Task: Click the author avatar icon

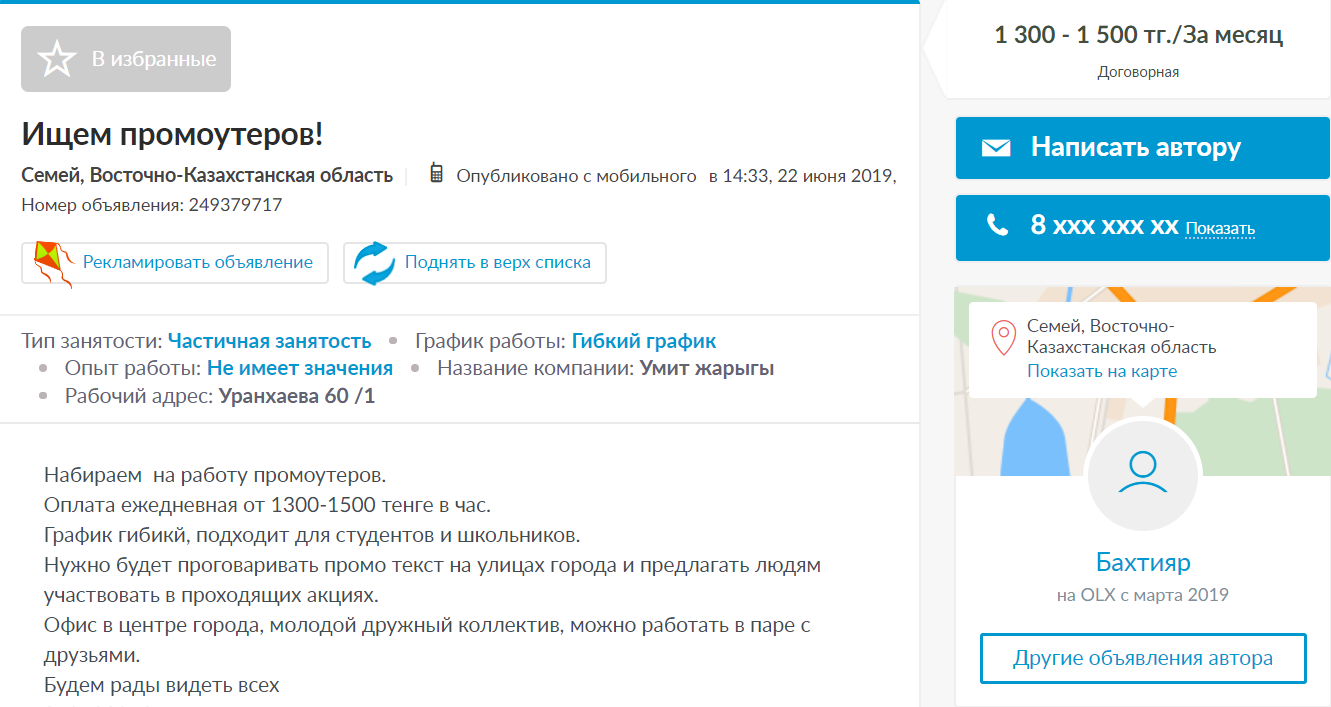Action: coord(1142,473)
